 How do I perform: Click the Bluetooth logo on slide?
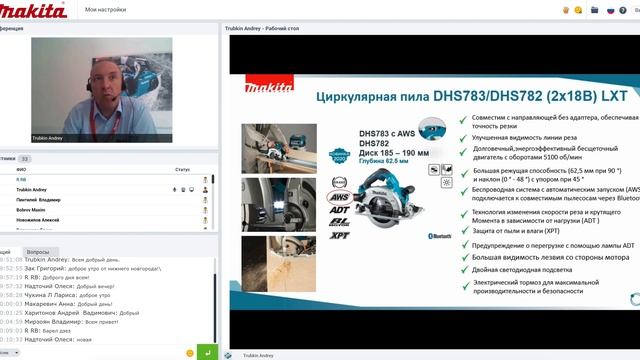pos(440,236)
